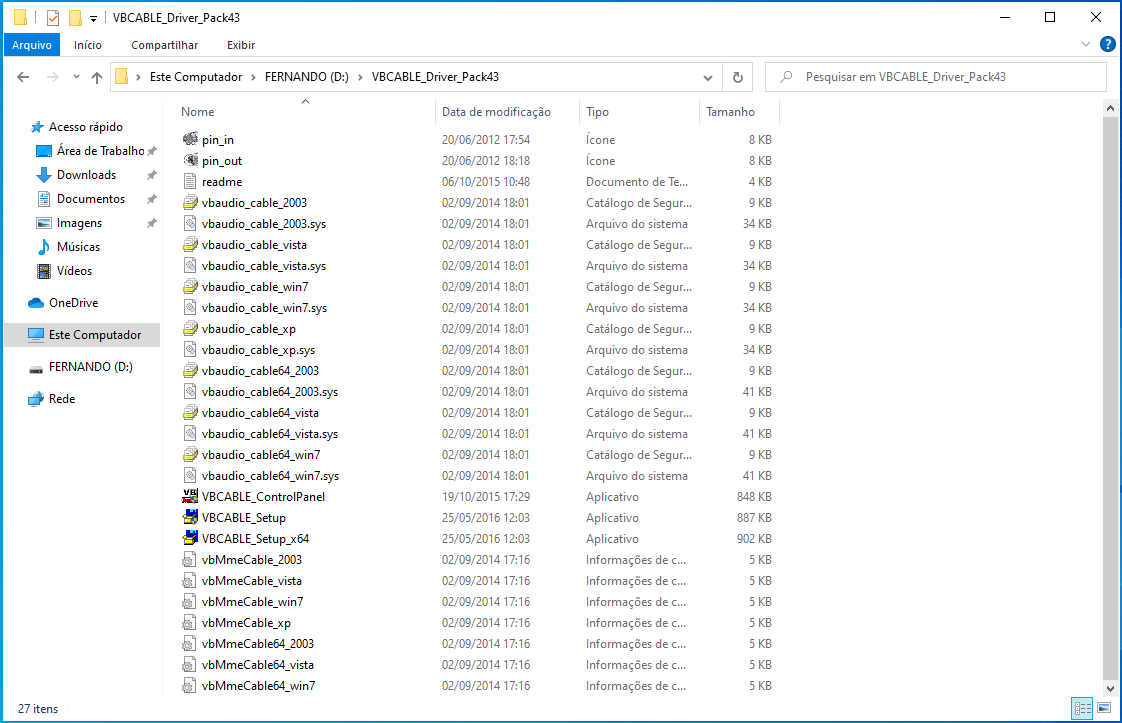1122x723 pixels.
Task: Click the scrollbar up arrow
Action: coord(1110,109)
